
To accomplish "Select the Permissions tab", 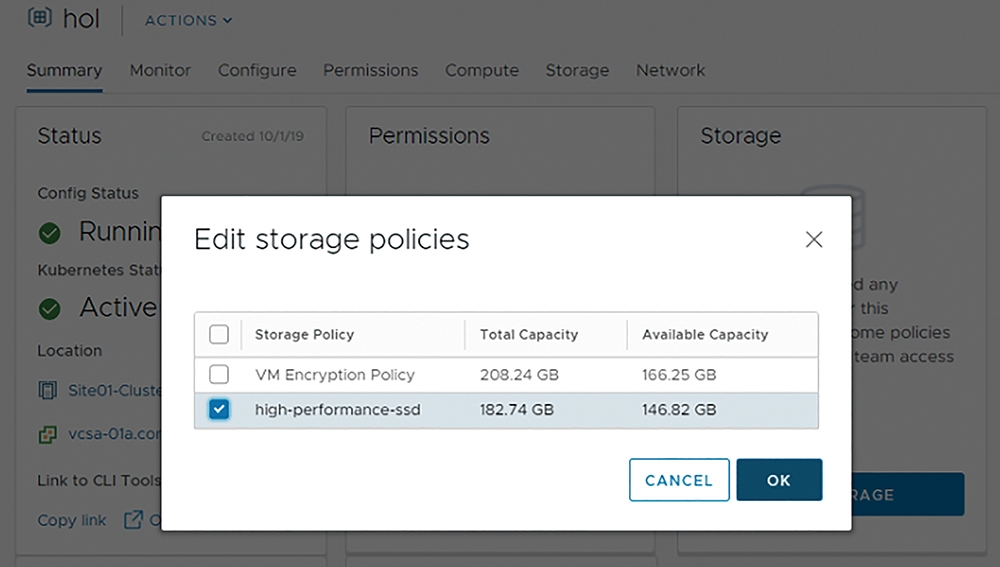I will tap(371, 70).
